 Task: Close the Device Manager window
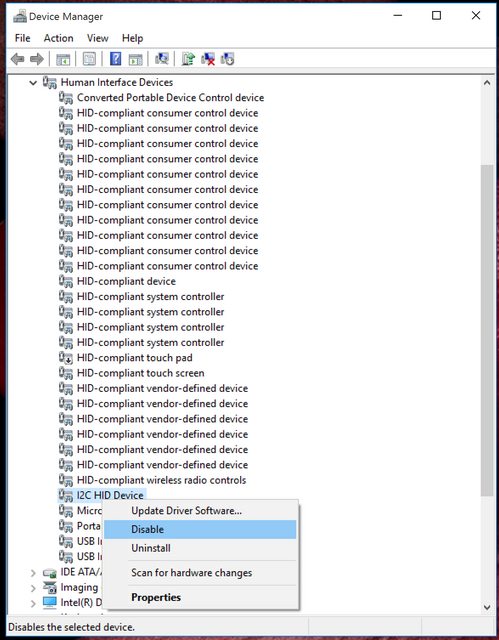[476, 16]
